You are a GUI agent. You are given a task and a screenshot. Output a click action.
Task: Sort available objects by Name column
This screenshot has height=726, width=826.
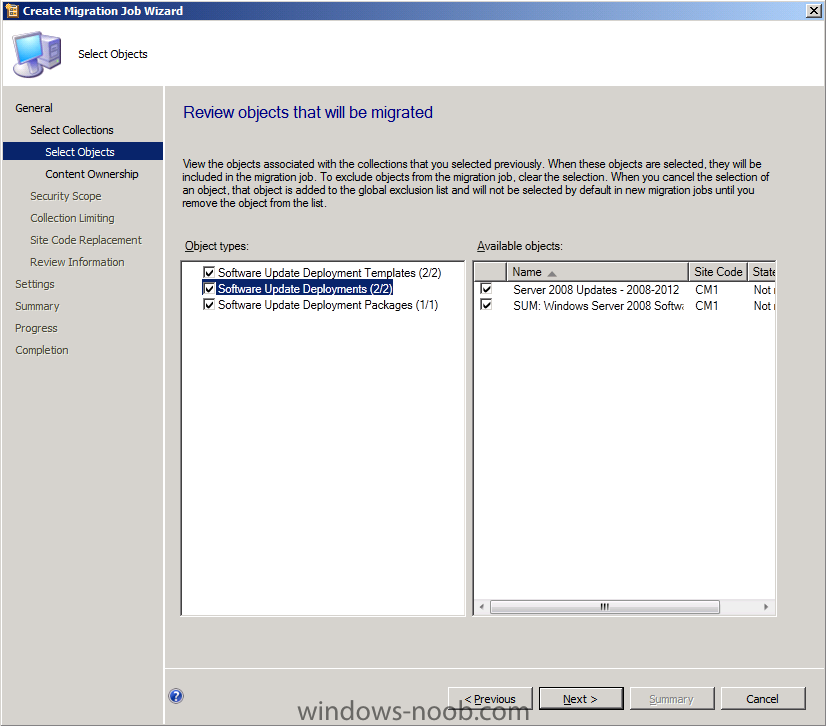597,272
